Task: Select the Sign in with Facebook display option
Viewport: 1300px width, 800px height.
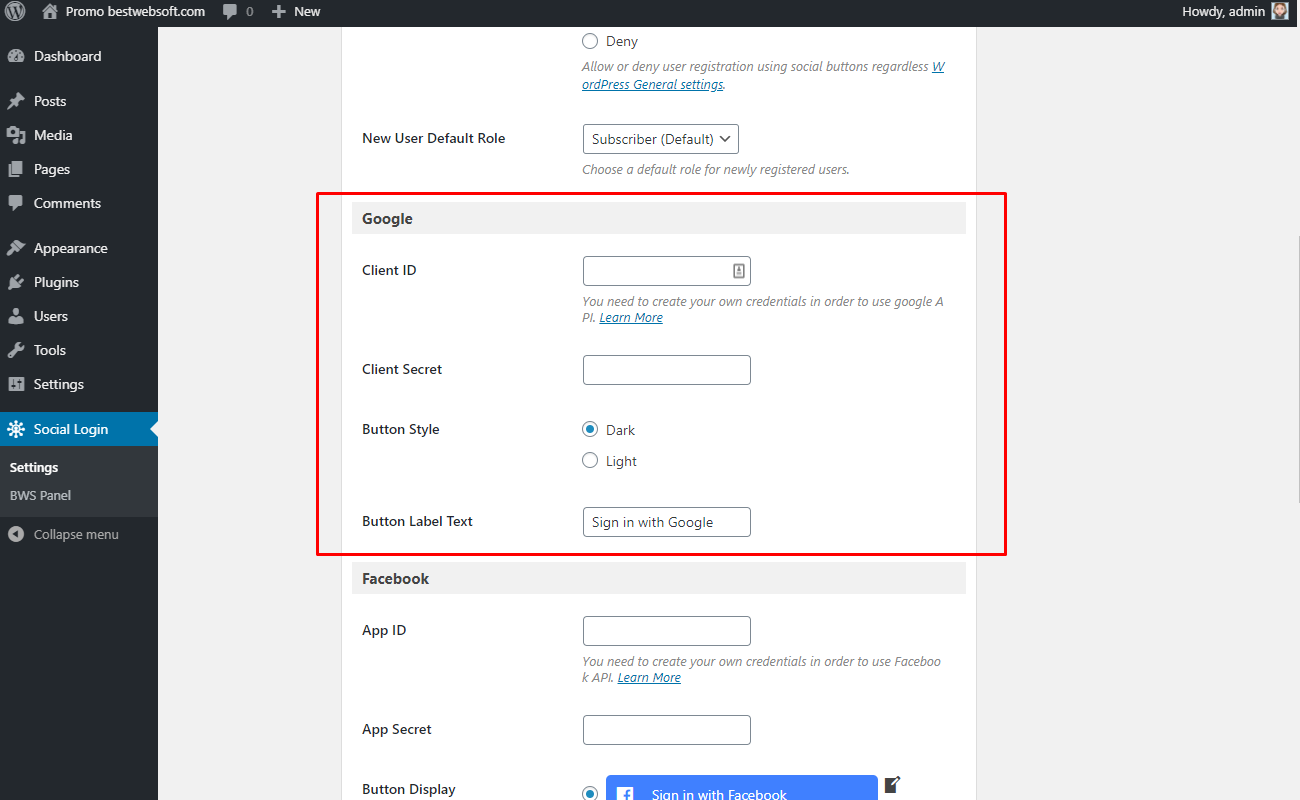Action: tap(590, 793)
